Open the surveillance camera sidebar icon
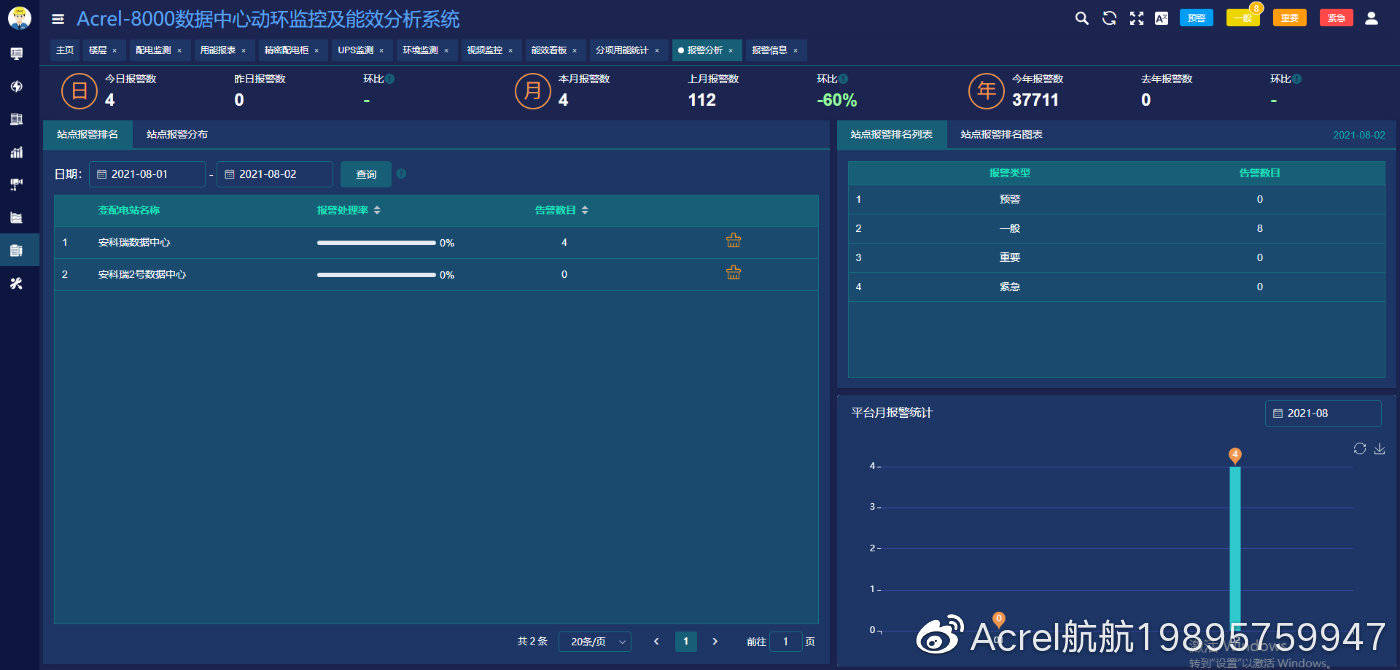 point(16,184)
